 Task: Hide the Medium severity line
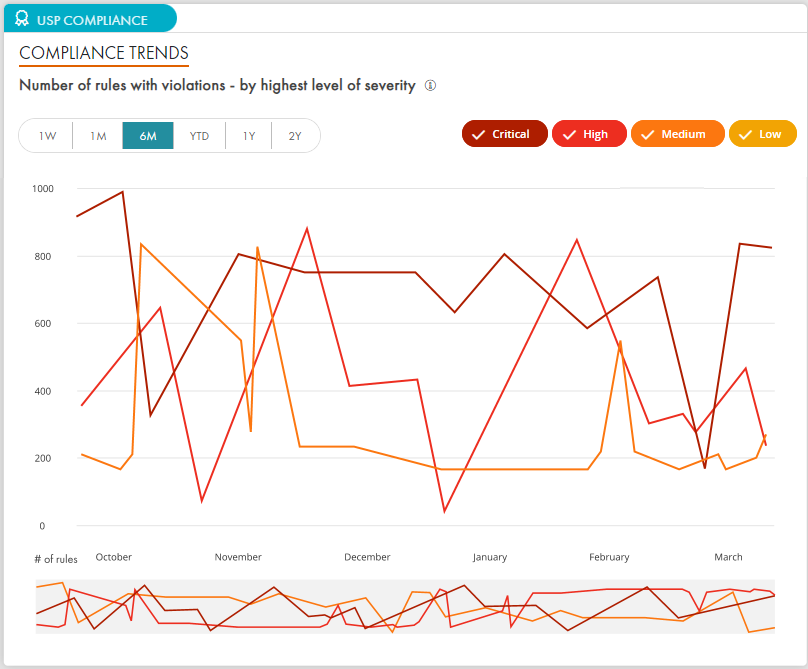tap(675, 134)
